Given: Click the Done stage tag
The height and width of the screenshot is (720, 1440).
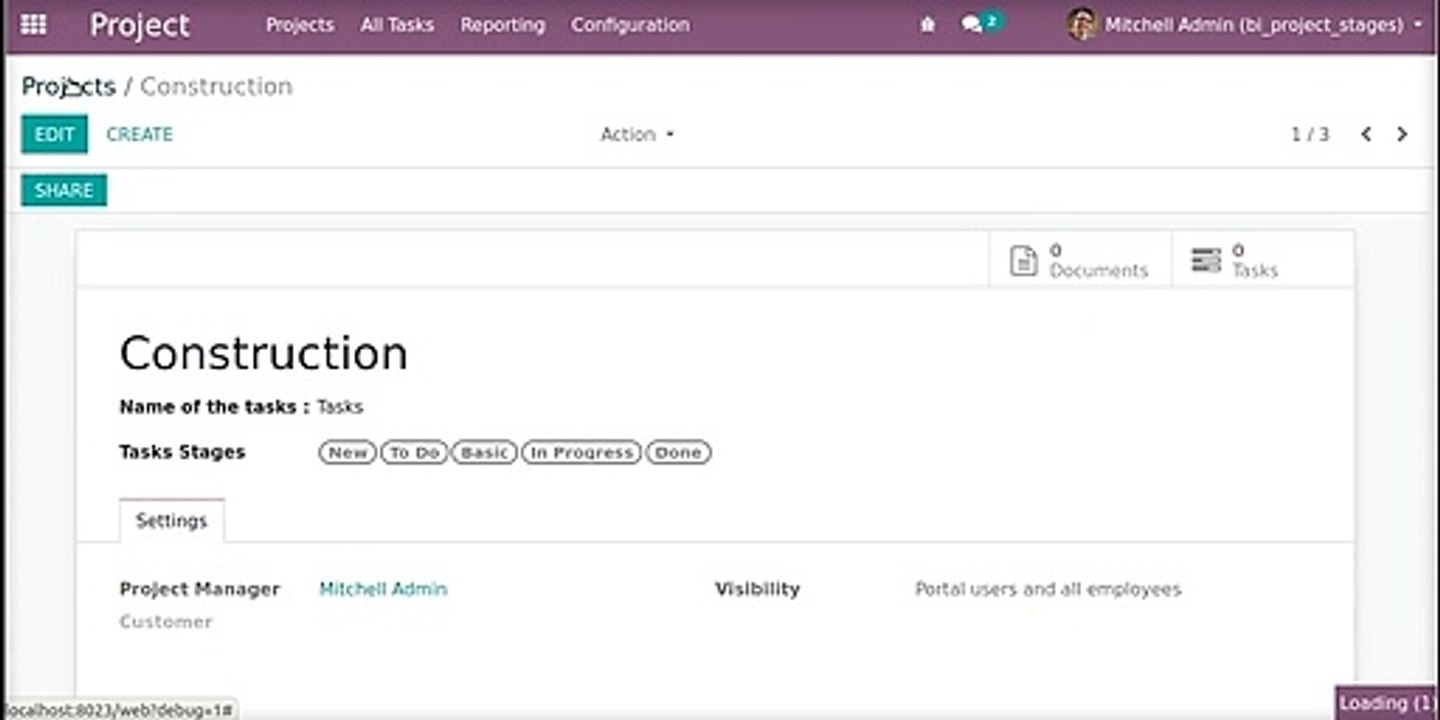Looking at the screenshot, I should (678, 453).
